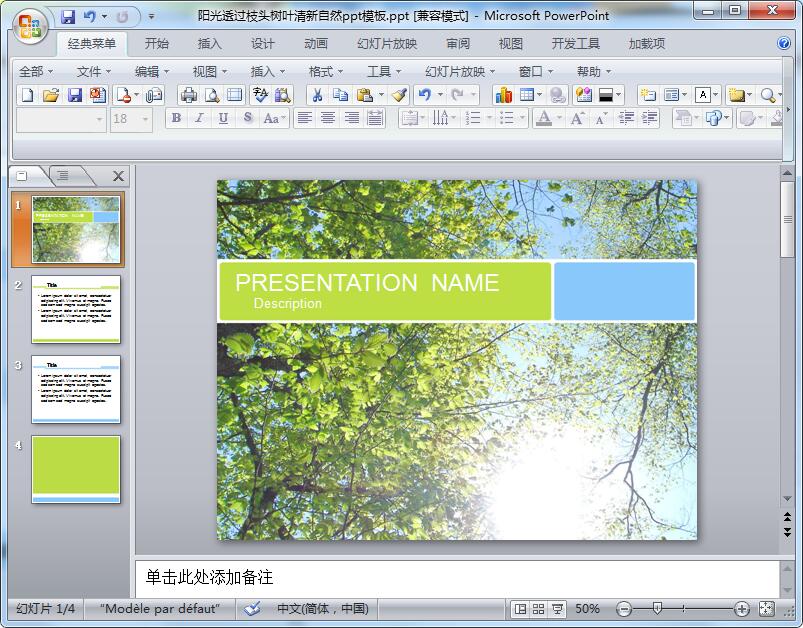803x628 pixels.
Task: Click the Paste clipboard icon
Action: (x=364, y=95)
